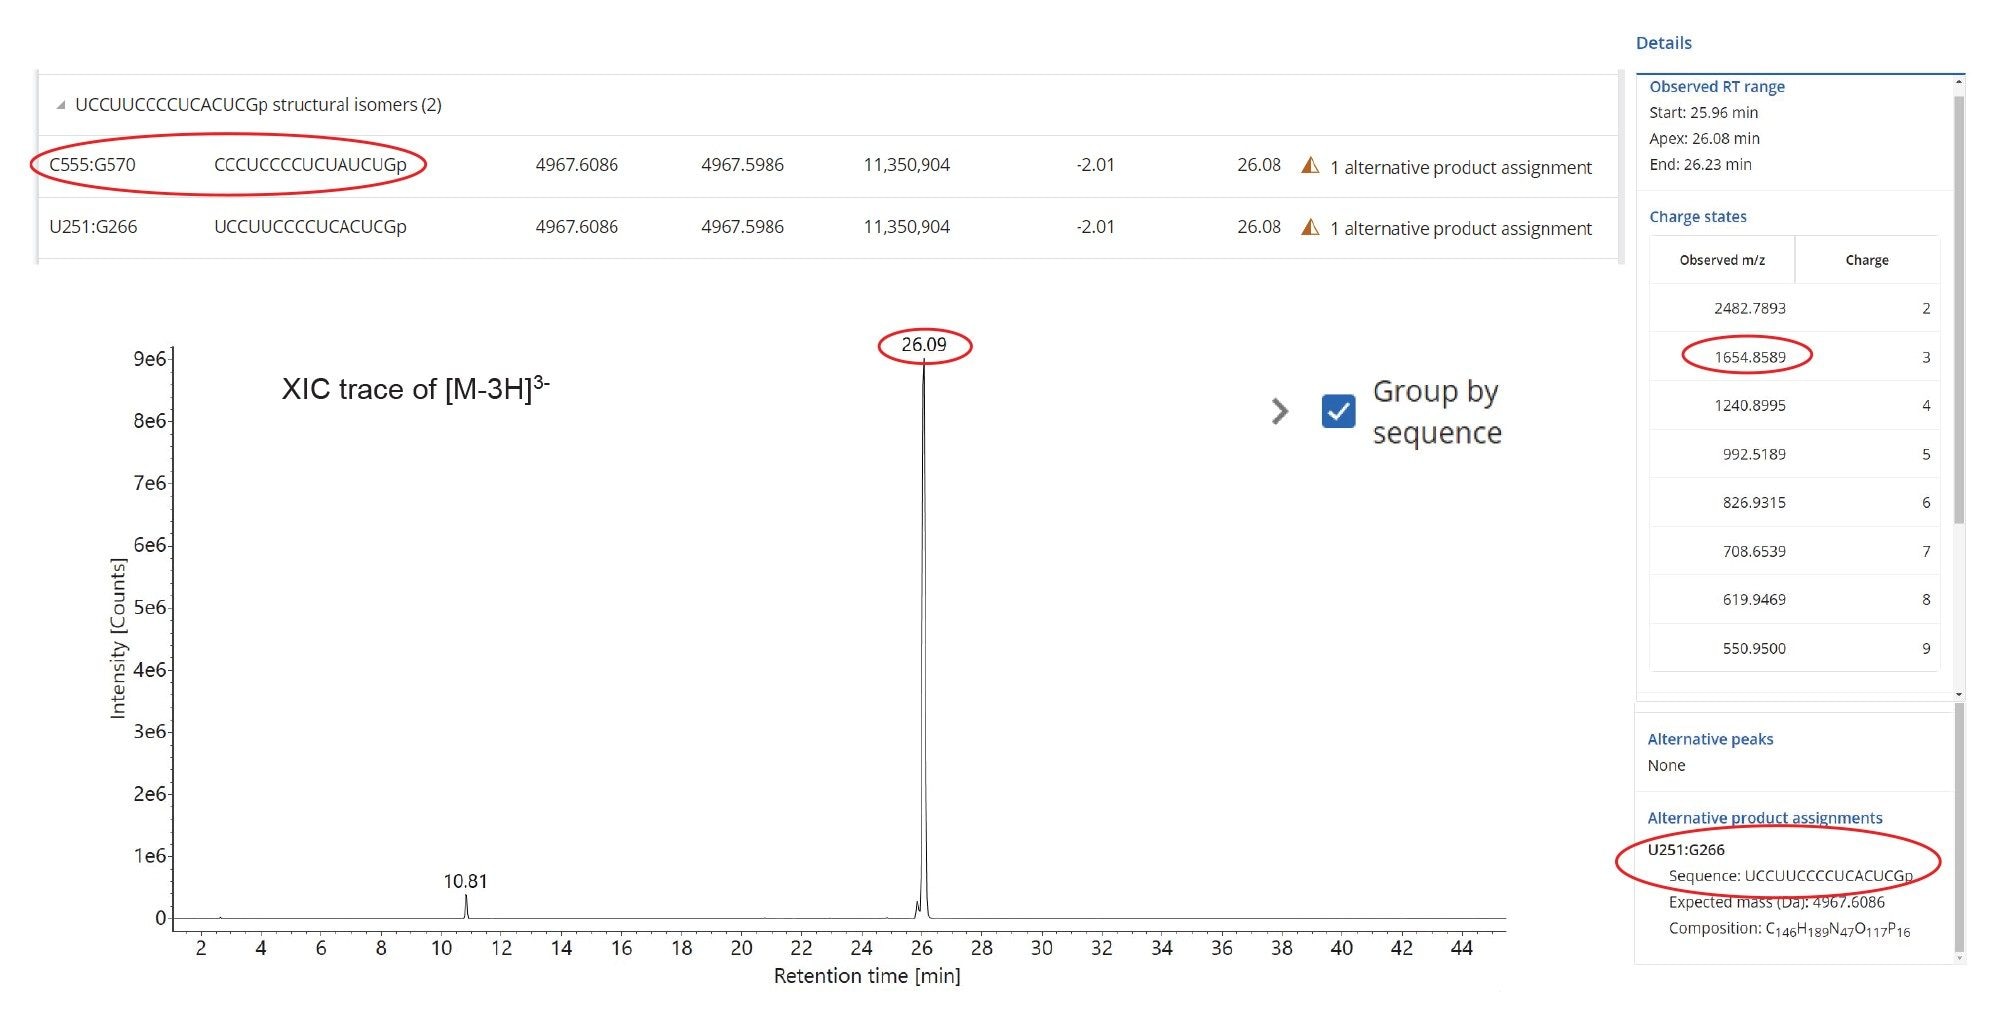Click the 10.81 peak label in chromatogram

click(465, 881)
